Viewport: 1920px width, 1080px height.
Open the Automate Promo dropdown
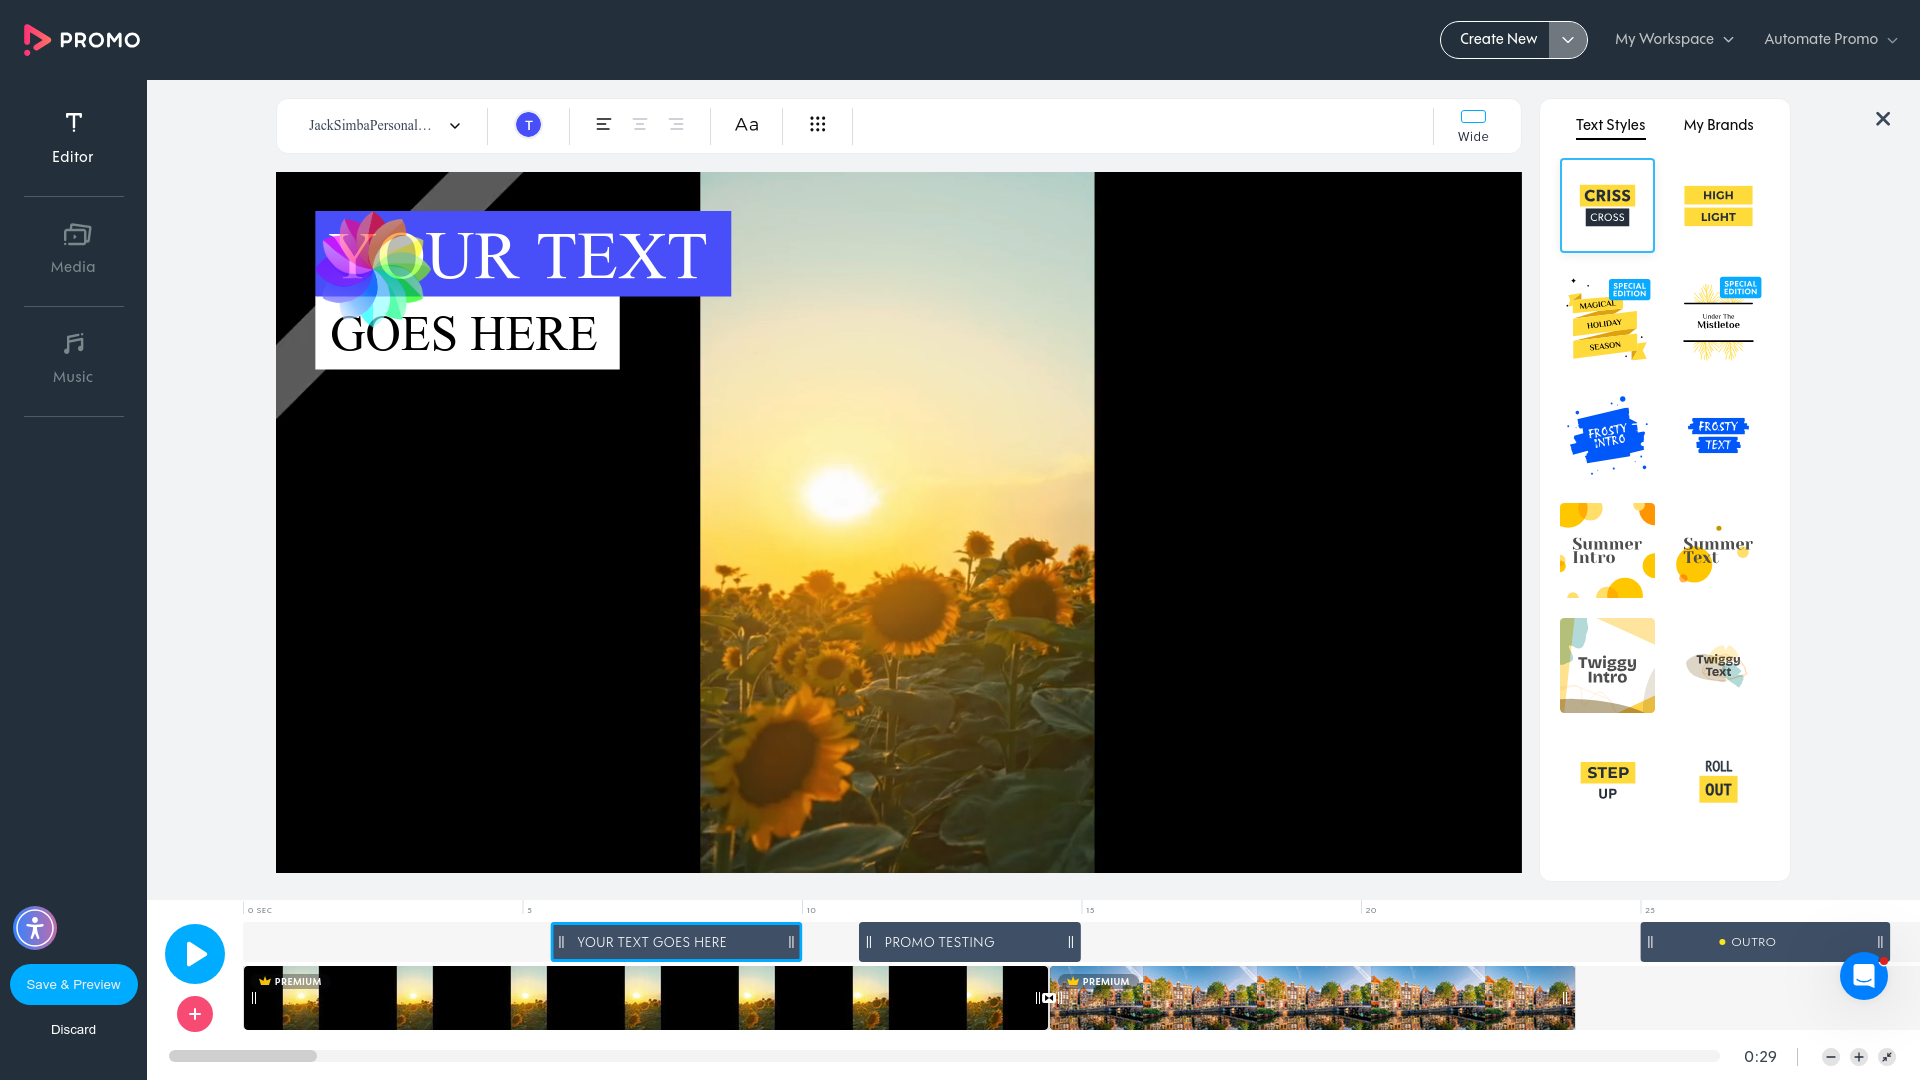click(x=1830, y=39)
